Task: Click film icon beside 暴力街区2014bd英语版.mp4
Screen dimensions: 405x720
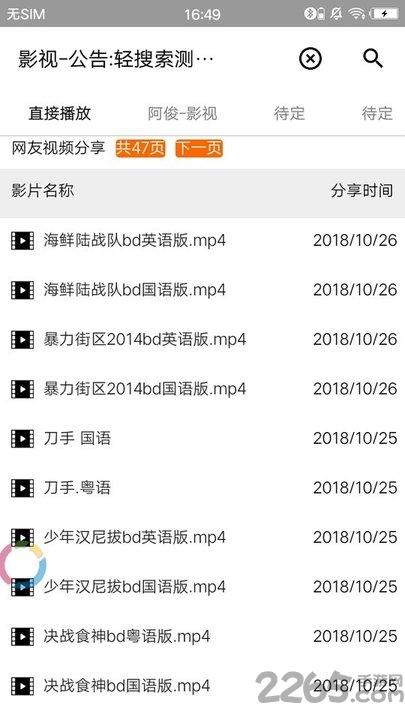Action: point(22,339)
